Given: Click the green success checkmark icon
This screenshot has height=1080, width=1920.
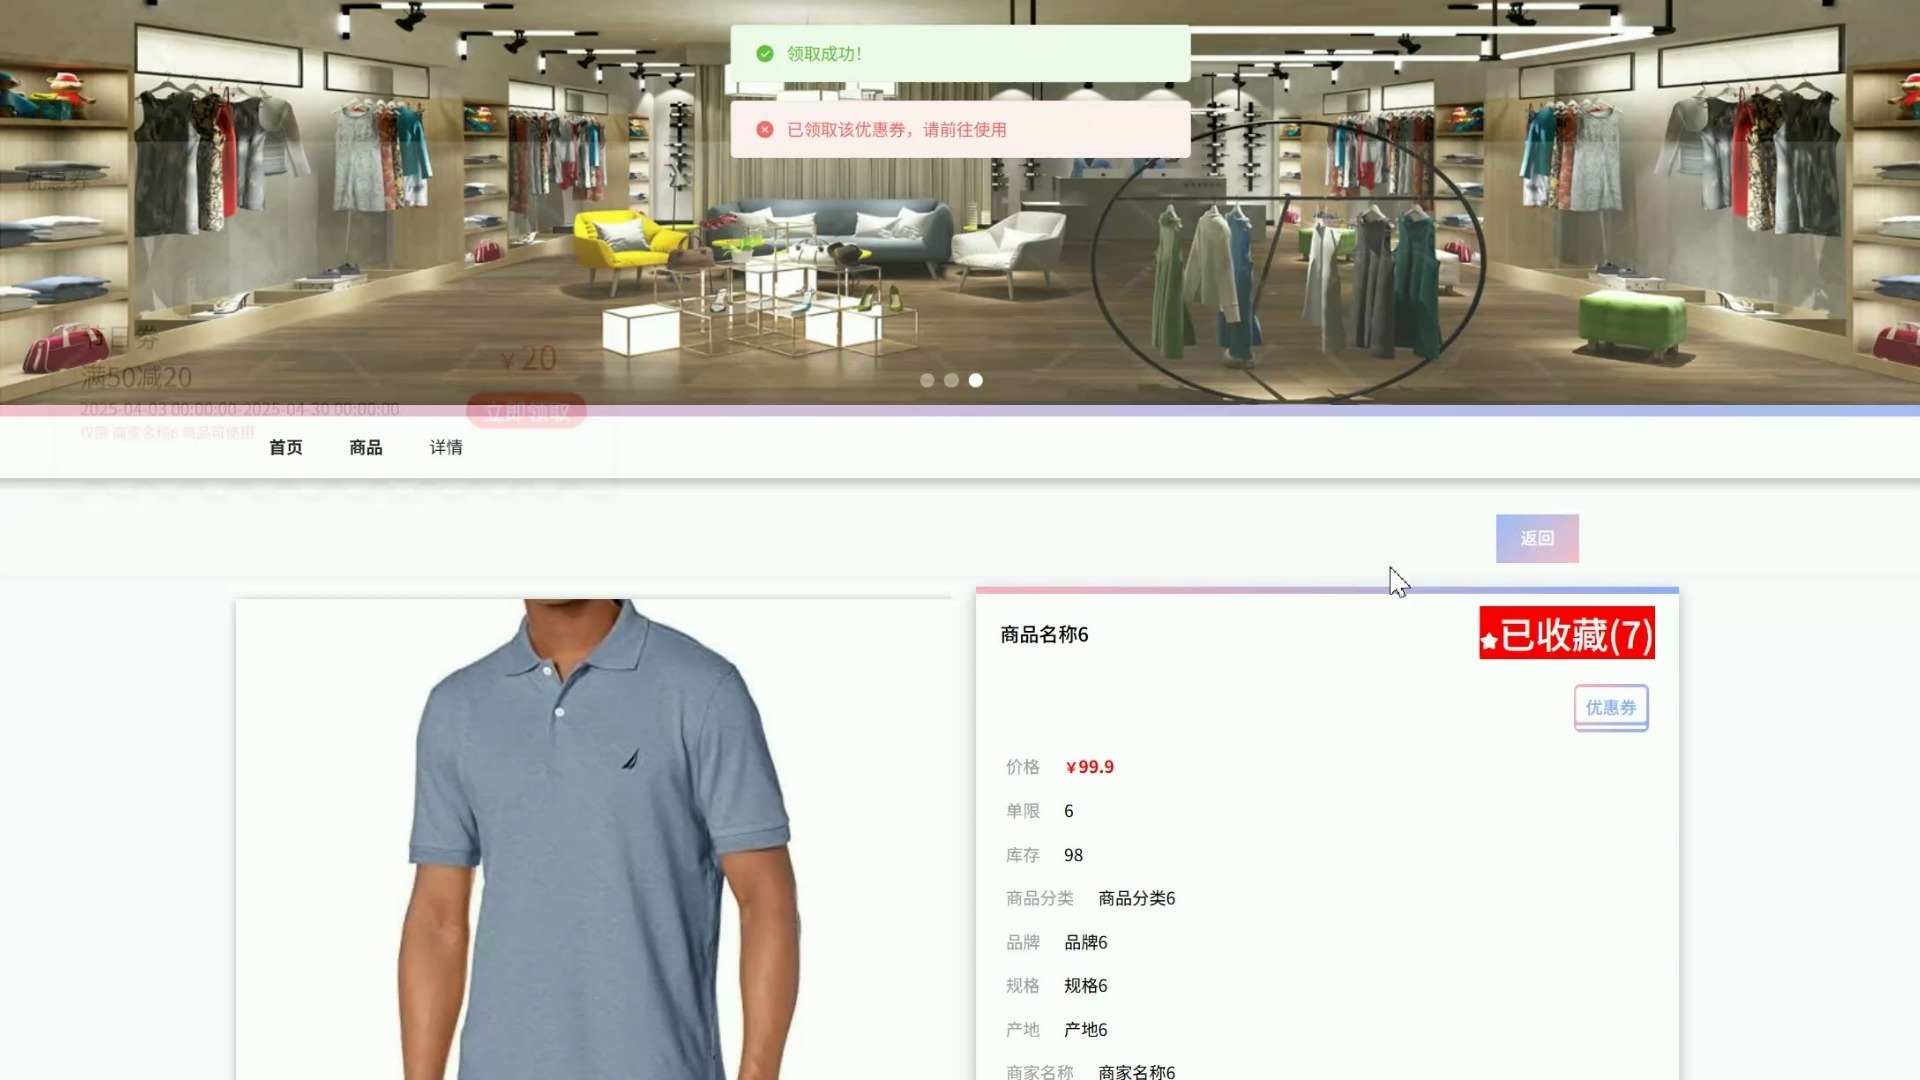Looking at the screenshot, I should (765, 54).
